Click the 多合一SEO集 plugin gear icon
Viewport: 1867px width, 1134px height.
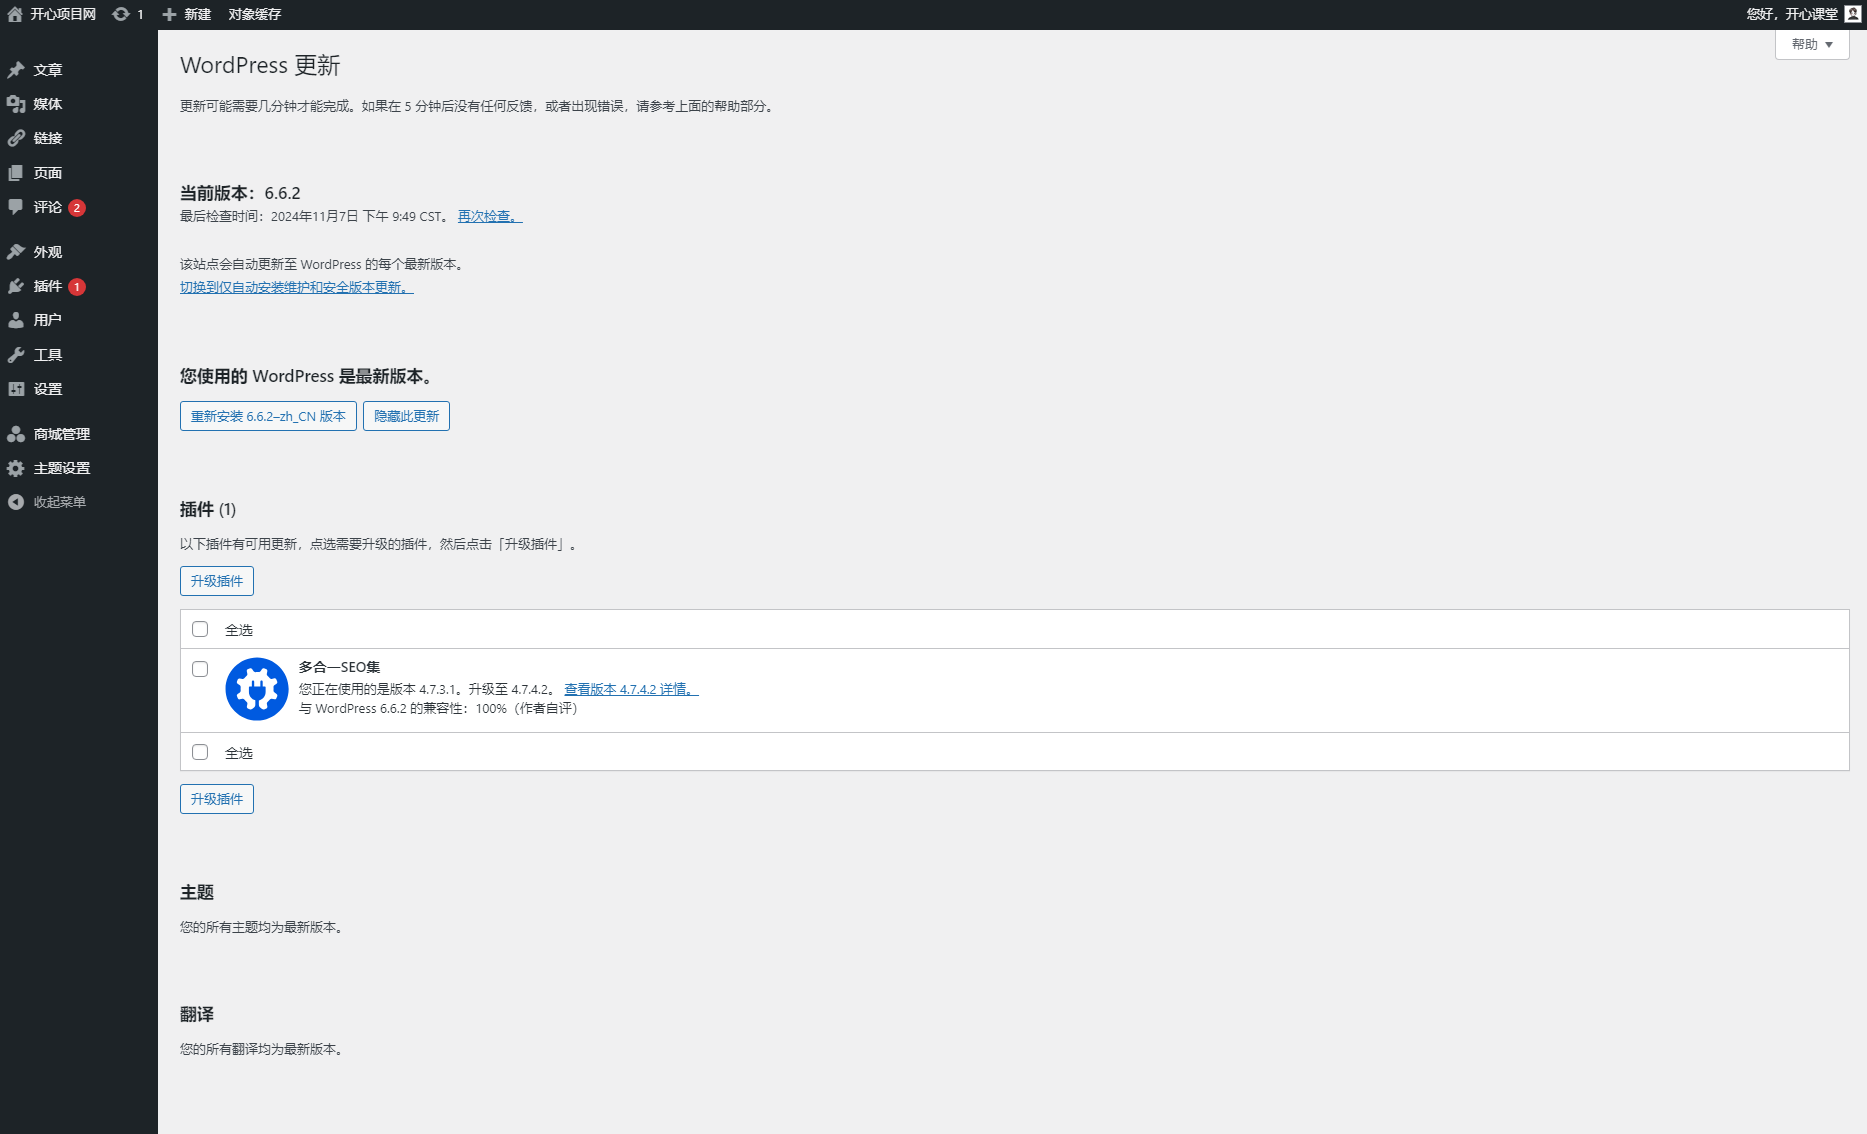(x=257, y=689)
